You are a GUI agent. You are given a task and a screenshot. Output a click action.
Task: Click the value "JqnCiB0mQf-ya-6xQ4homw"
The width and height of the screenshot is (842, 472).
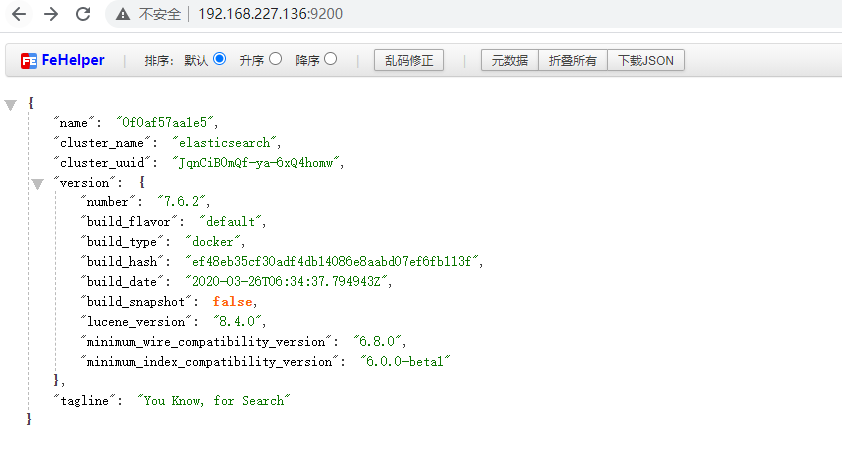pyautogui.click(x=256, y=163)
